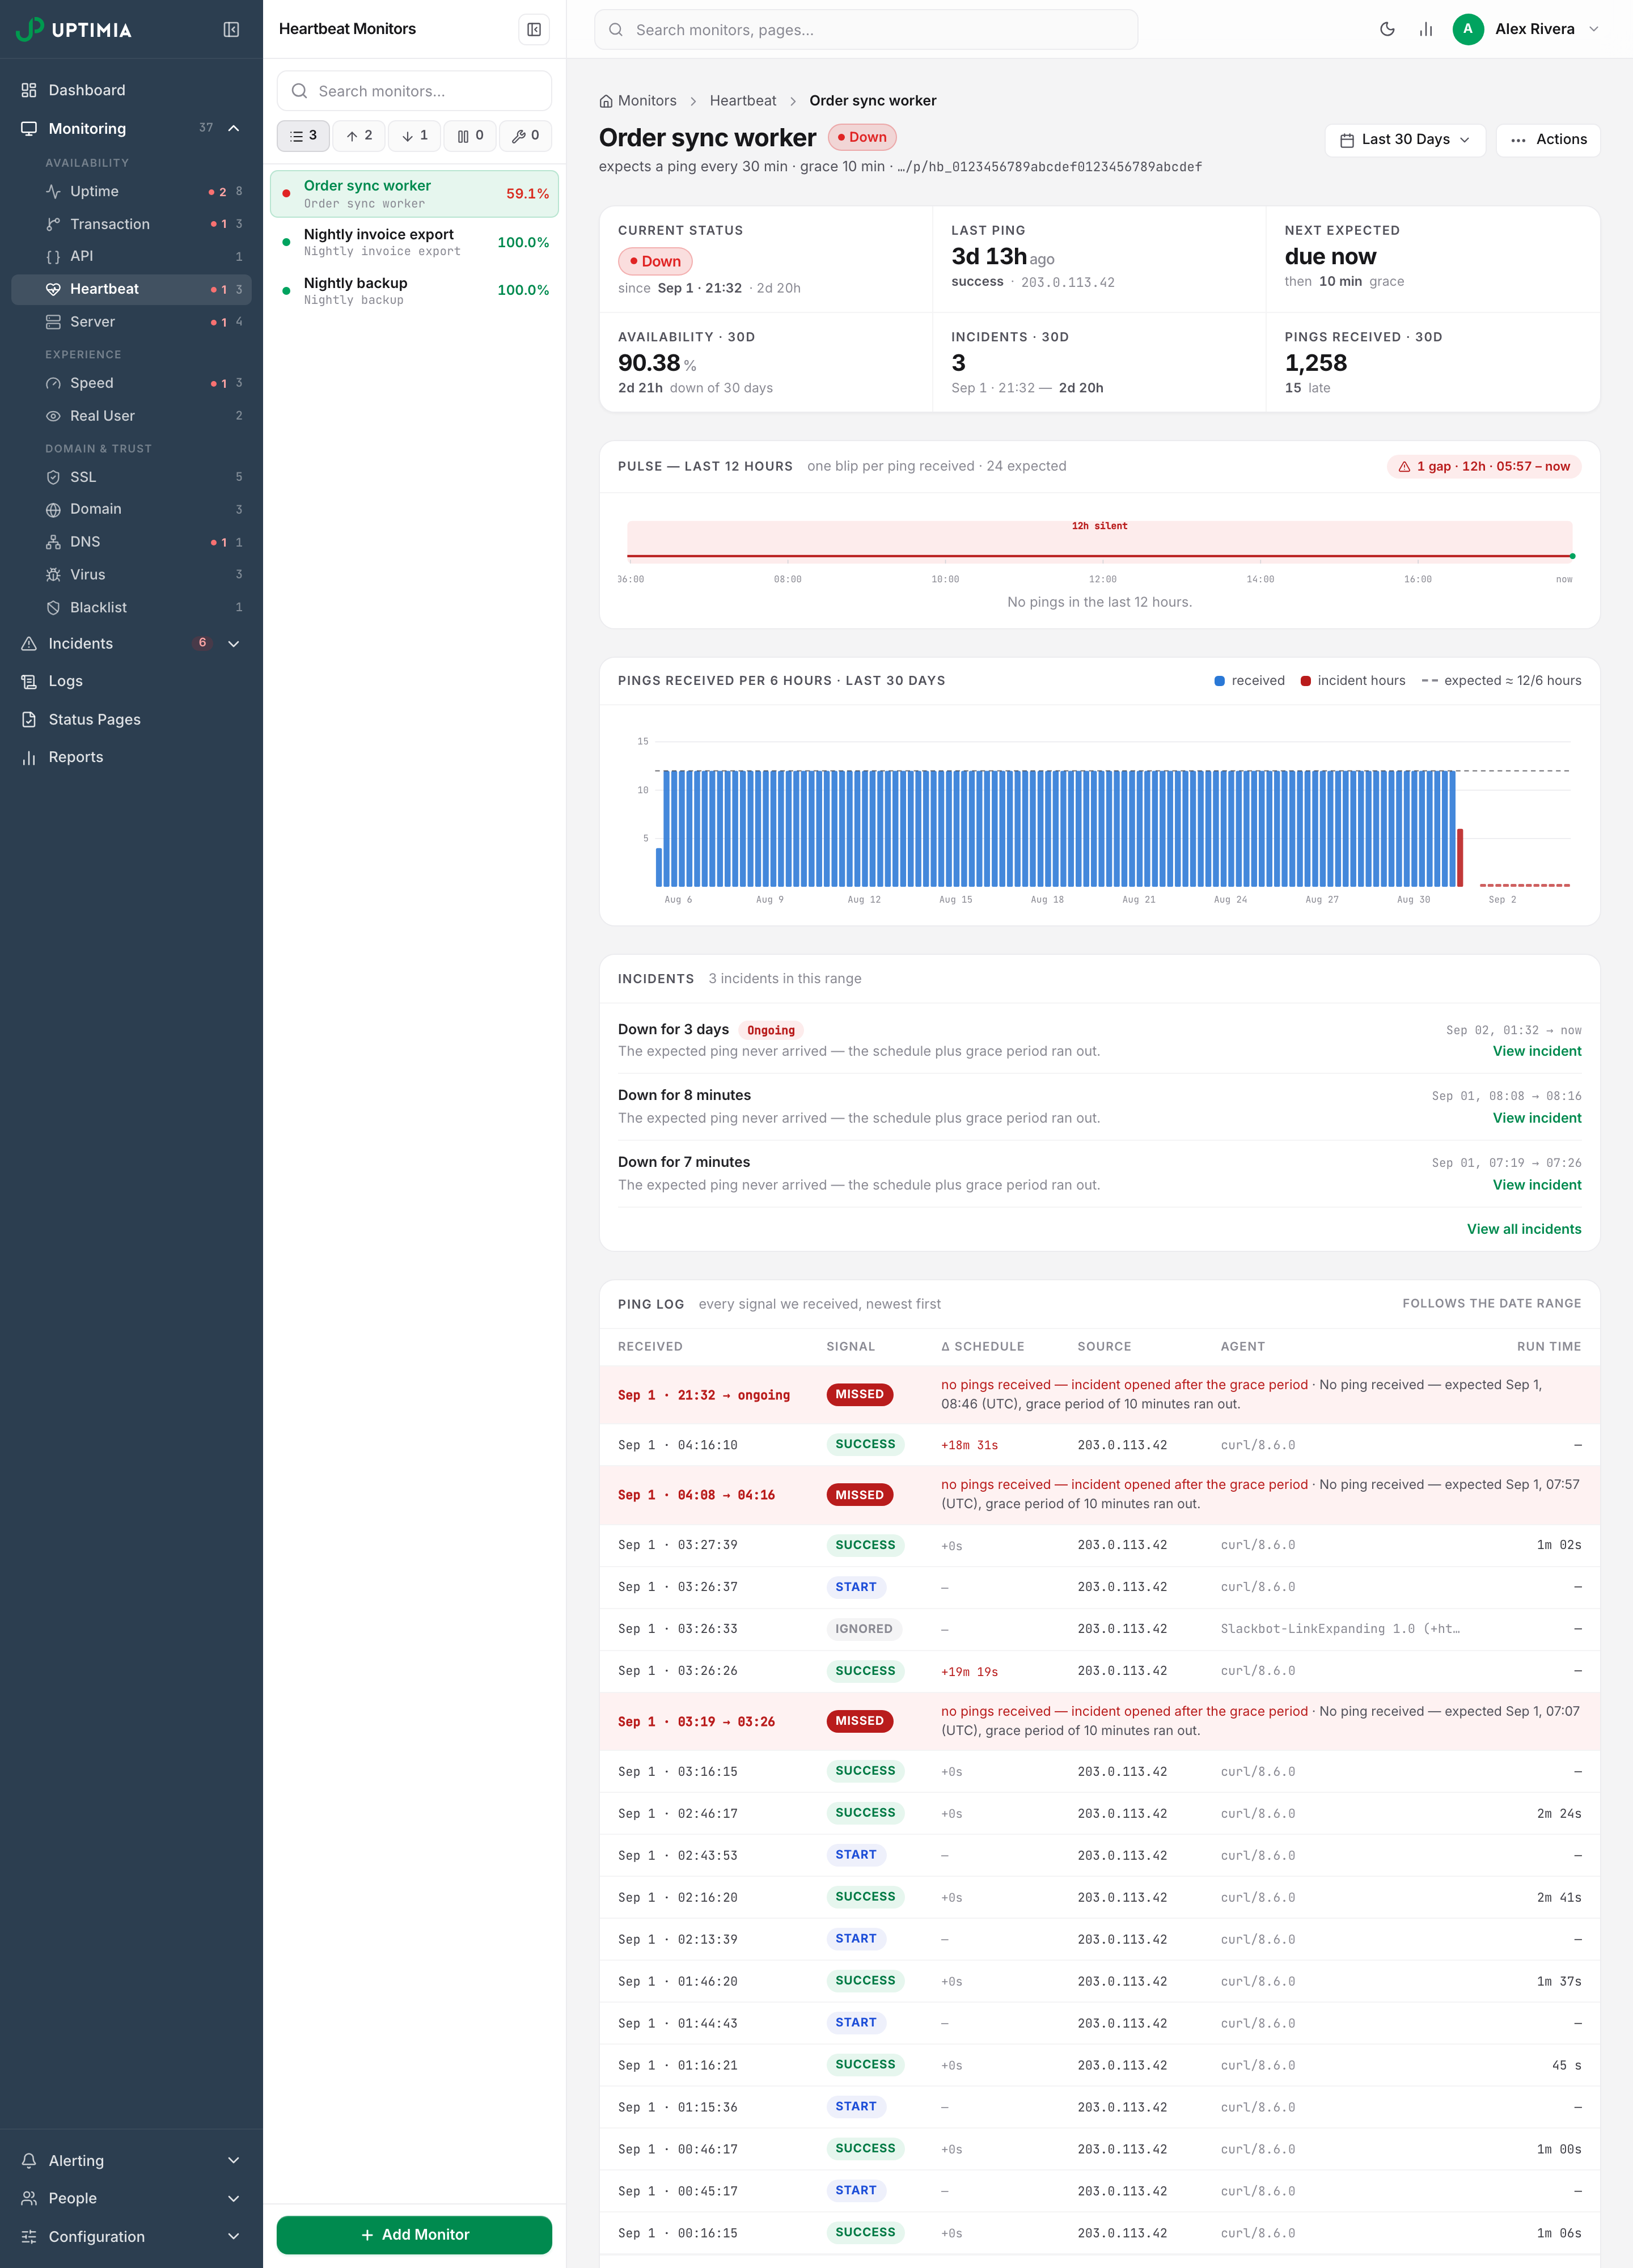Open Speed monitors
Screen dimensions: 1633x2268
(131, 383)
